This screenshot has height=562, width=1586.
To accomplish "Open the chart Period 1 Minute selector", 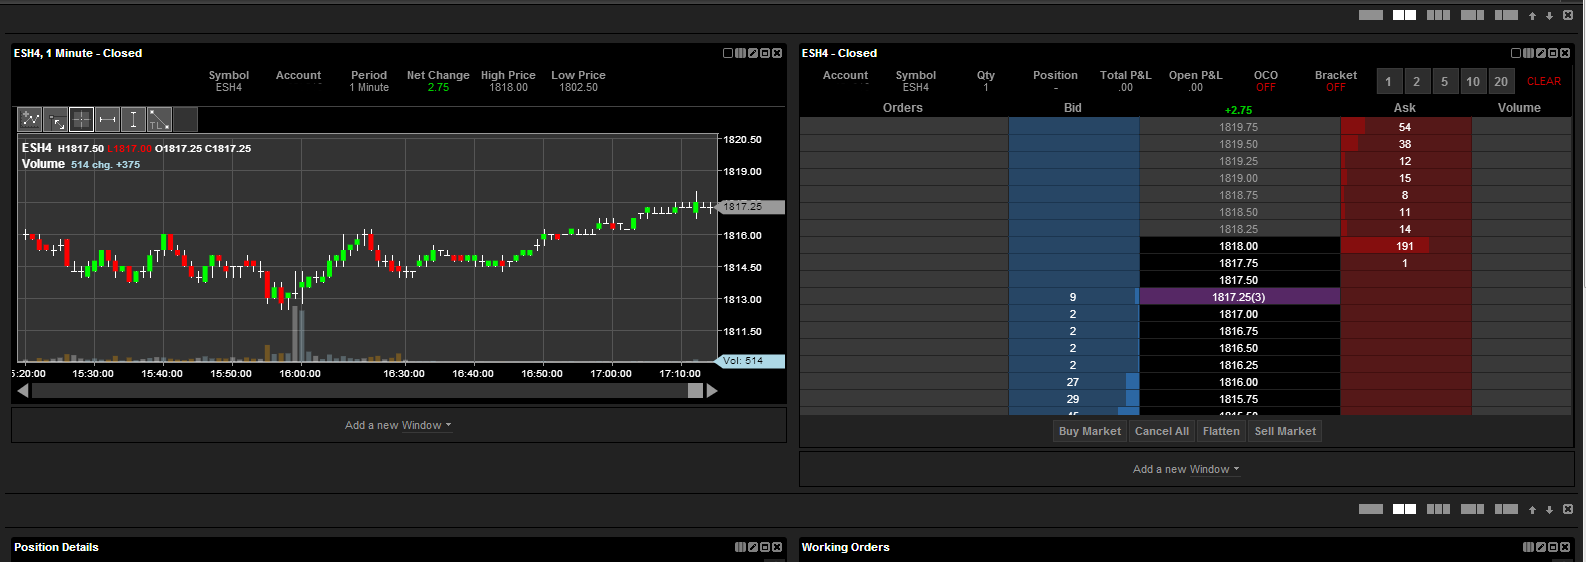I will (x=369, y=87).
